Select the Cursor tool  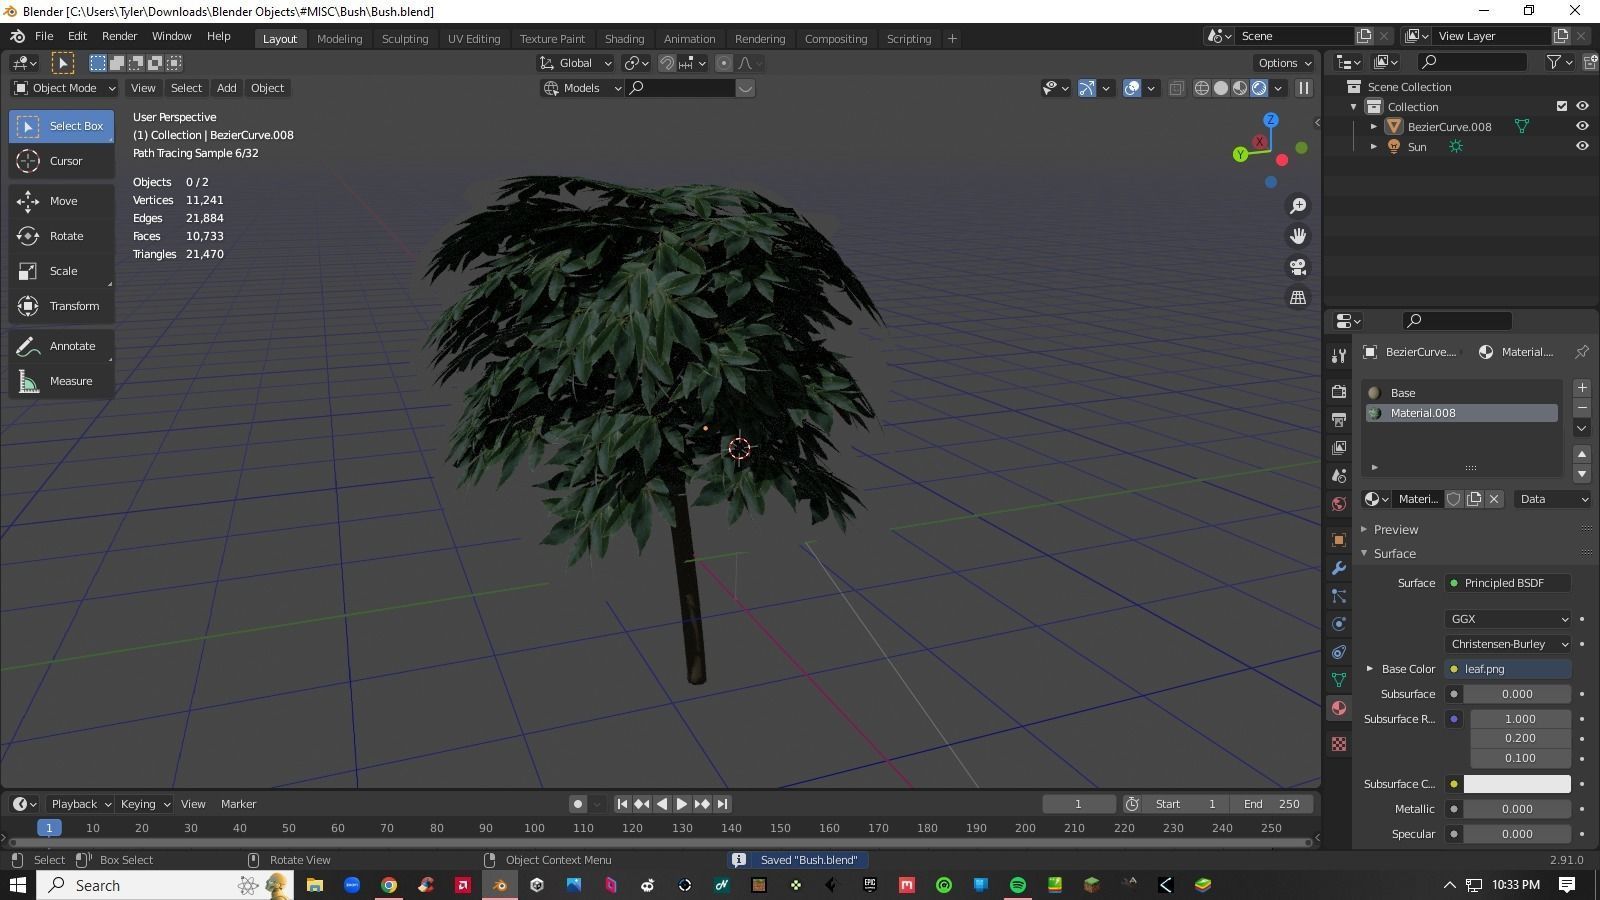tap(62, 161)
